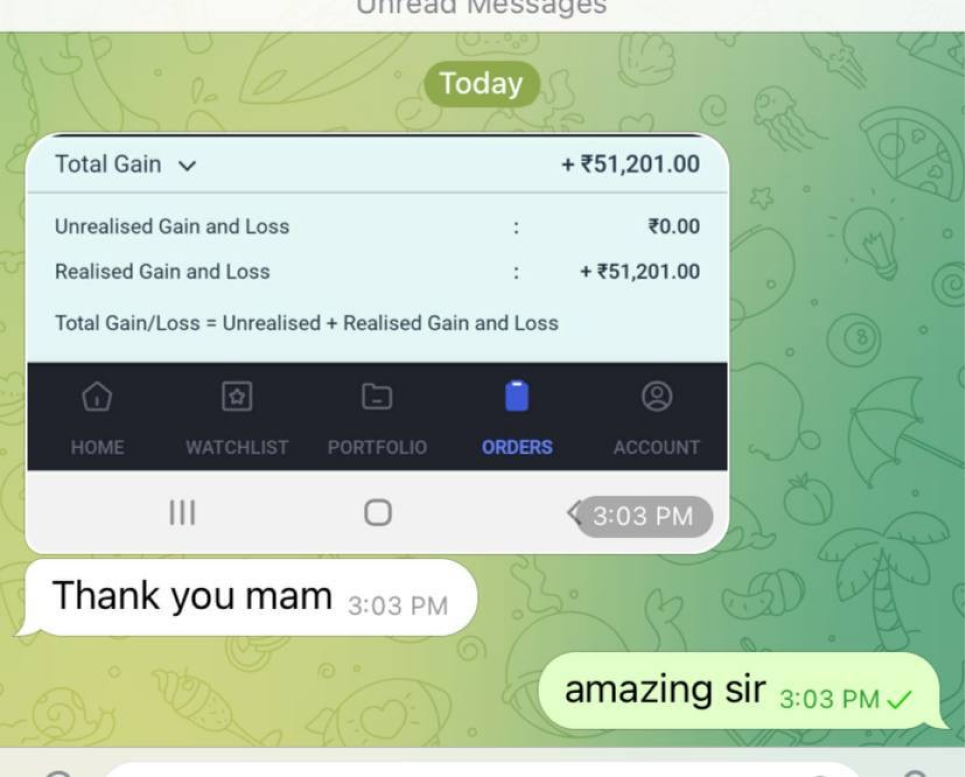Tap the Home house icon
Screen dimensions: 965x777
tap(97, 397)
